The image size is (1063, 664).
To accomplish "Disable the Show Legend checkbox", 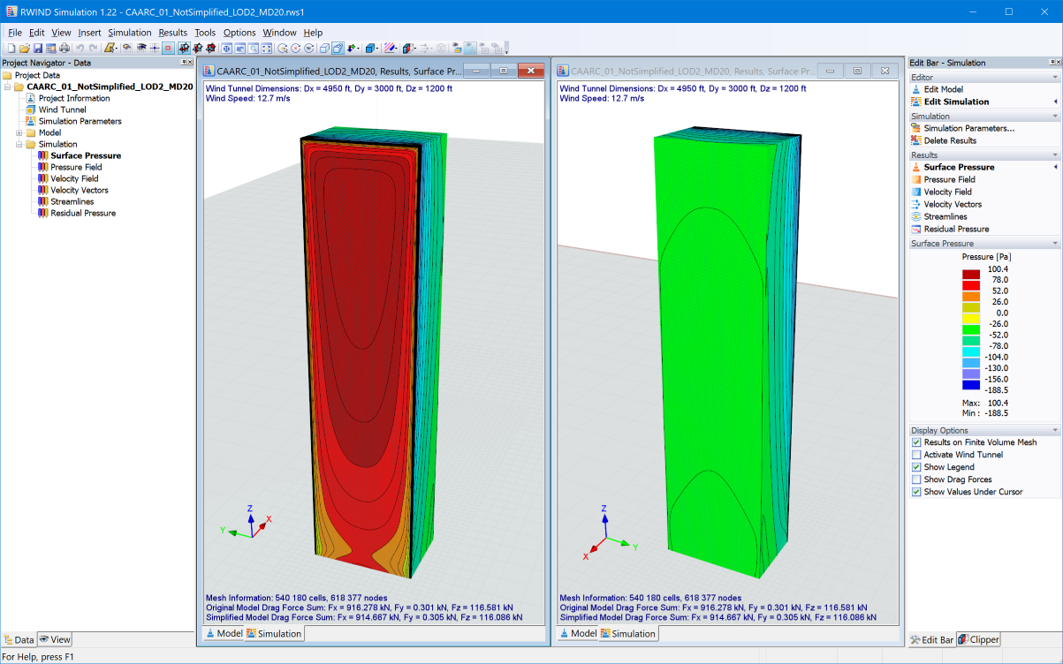I will 917,467.
